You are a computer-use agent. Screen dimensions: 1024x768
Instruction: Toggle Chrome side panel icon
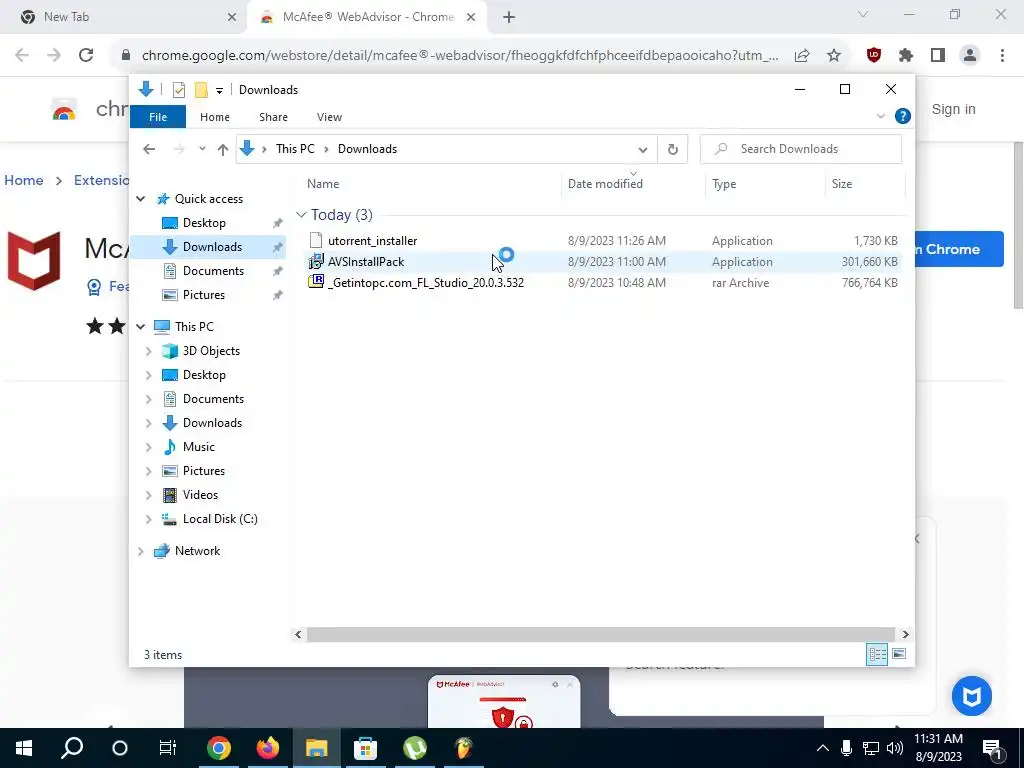[x=938, y=56]
